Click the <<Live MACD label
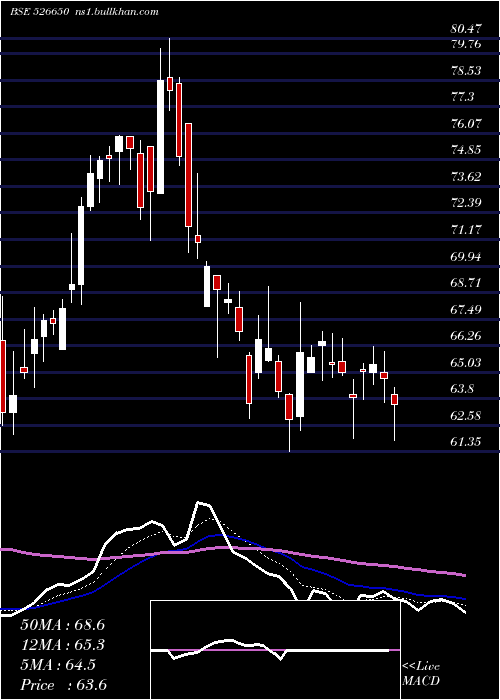Screen dimensions: 500x700 pyautogui.click(x=421, y=673)
